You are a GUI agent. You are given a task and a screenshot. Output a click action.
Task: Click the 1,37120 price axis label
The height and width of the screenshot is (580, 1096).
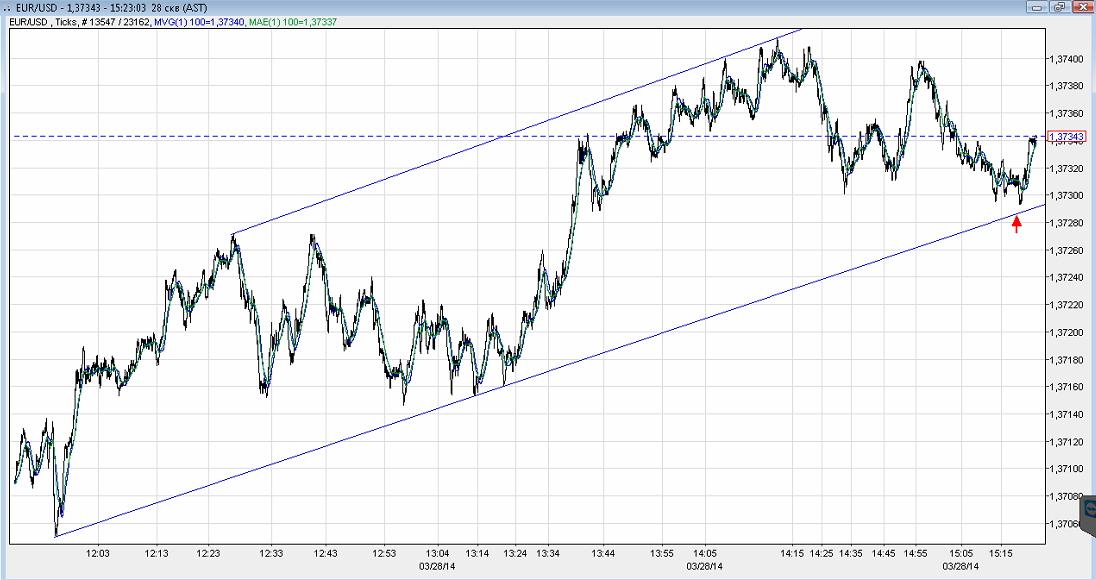pos(1066,442)
